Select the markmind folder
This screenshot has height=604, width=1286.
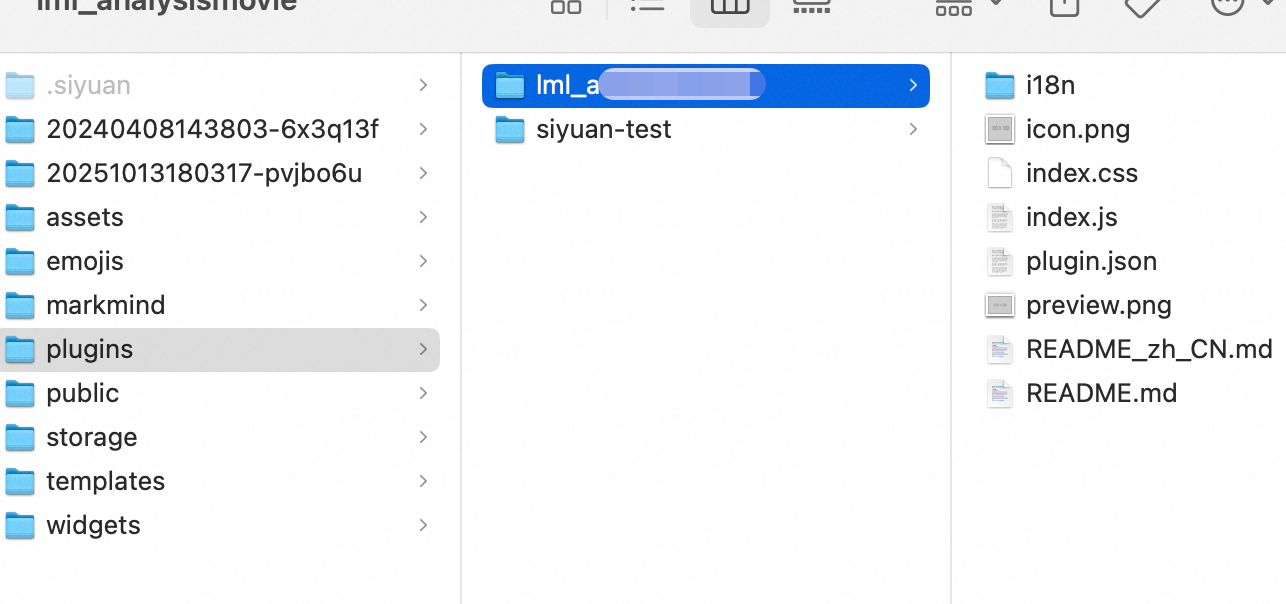pos(105,305)
